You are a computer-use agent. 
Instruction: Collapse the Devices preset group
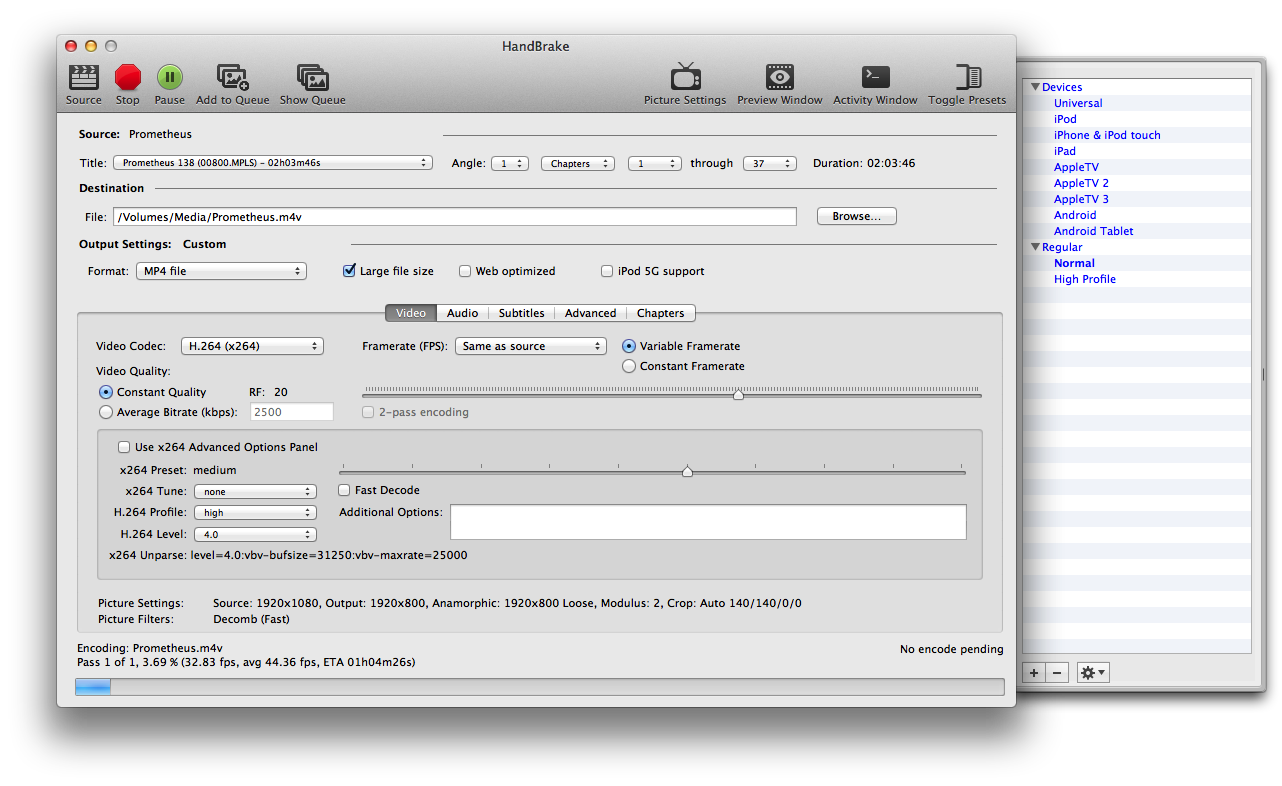pyautogui.click(x=1035, y=87)
